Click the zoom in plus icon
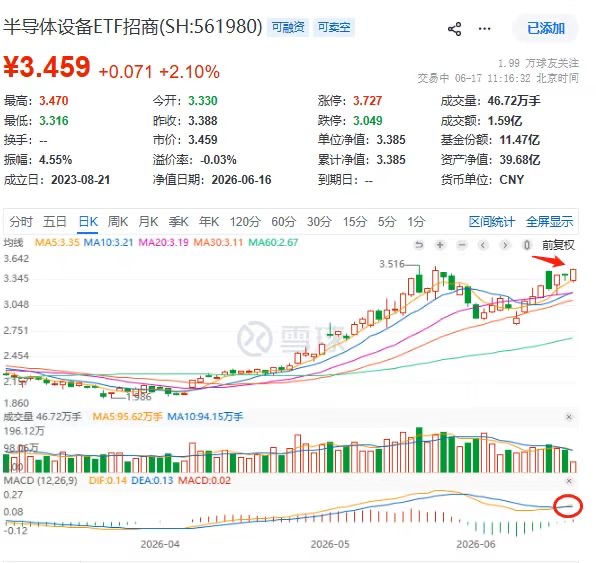 [x=440, y=245]
